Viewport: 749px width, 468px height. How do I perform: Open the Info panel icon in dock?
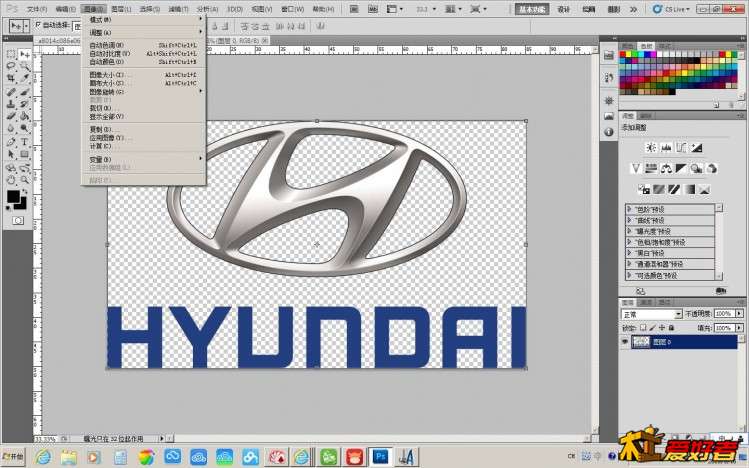609,132
